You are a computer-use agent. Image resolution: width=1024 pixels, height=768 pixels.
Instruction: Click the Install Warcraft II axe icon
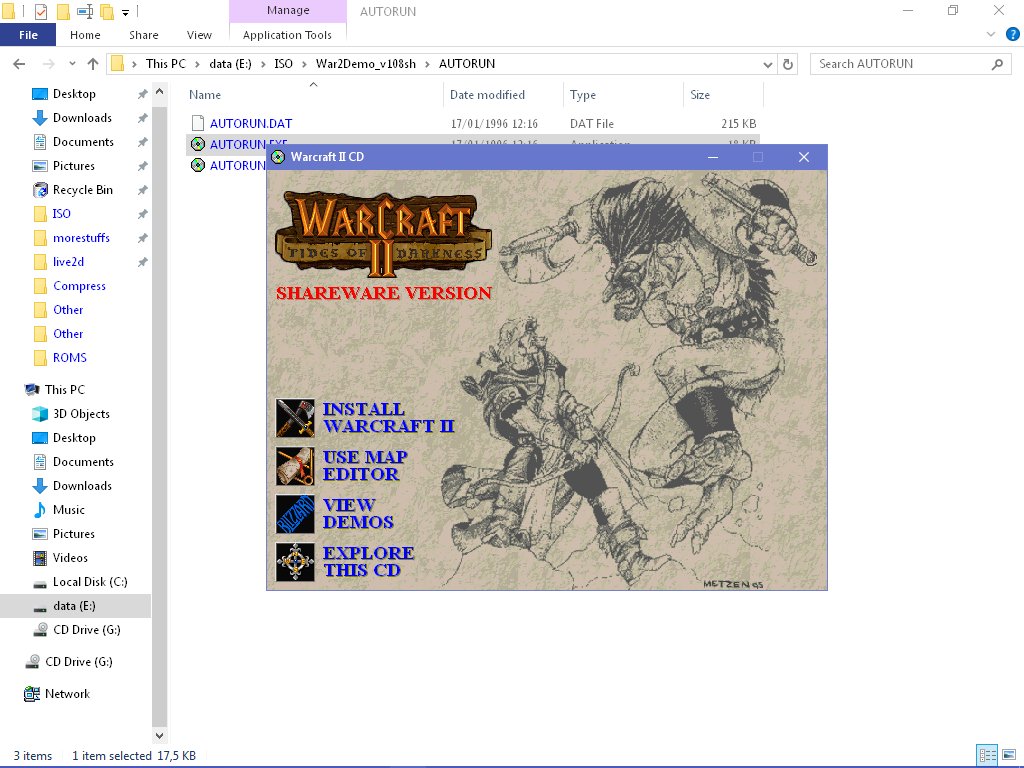point(295,418)
